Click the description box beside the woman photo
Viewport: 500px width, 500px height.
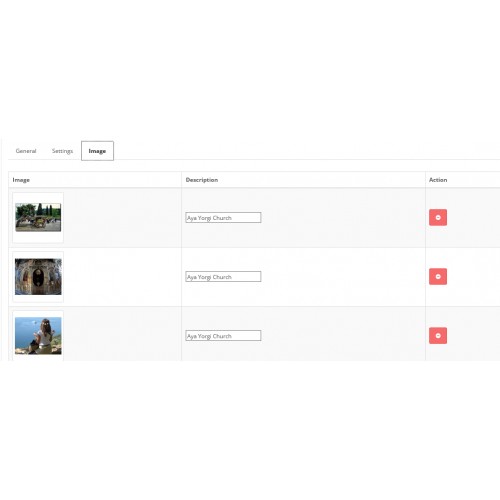click(x=223, y=336)
